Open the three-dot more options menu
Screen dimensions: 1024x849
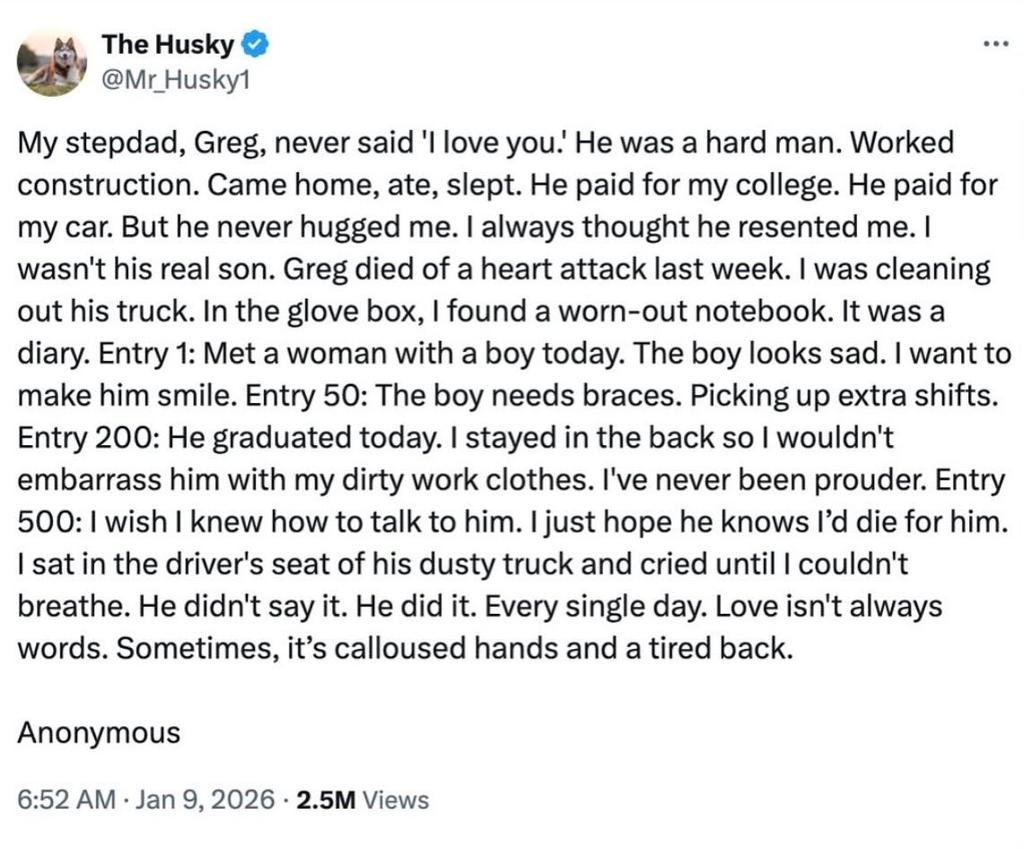[x=995, y=44]
